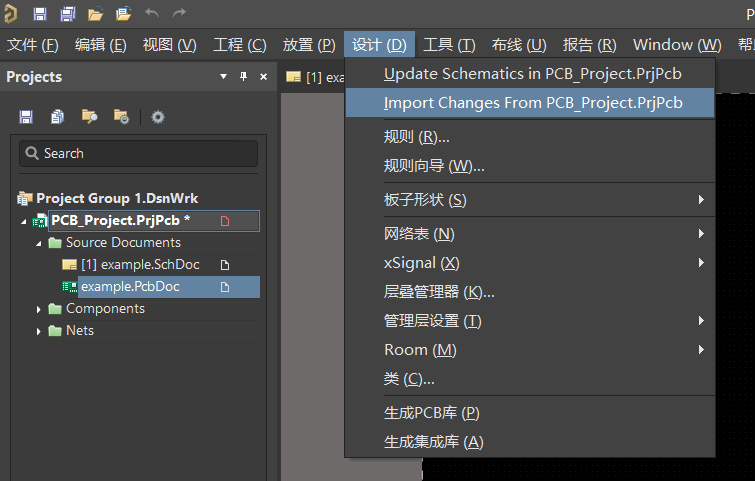This screenshot has height=481, width=755.
Task: Open the 编辑 (E) menu
Action: point(101,45)
